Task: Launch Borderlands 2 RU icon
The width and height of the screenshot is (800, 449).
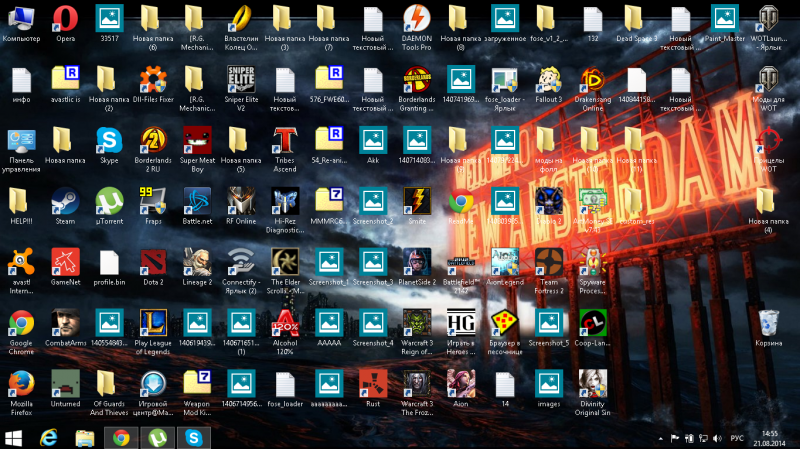Action: (x=153, y=140)
